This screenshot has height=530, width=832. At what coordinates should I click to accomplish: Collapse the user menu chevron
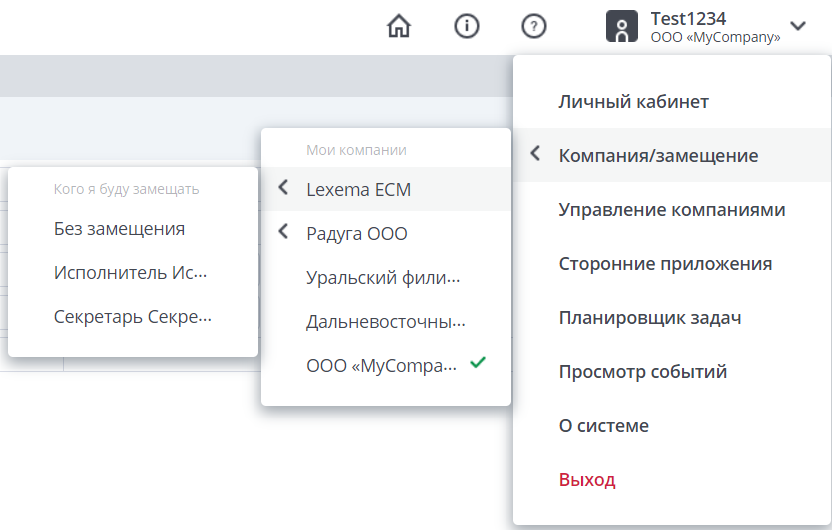tap(797, 27)
